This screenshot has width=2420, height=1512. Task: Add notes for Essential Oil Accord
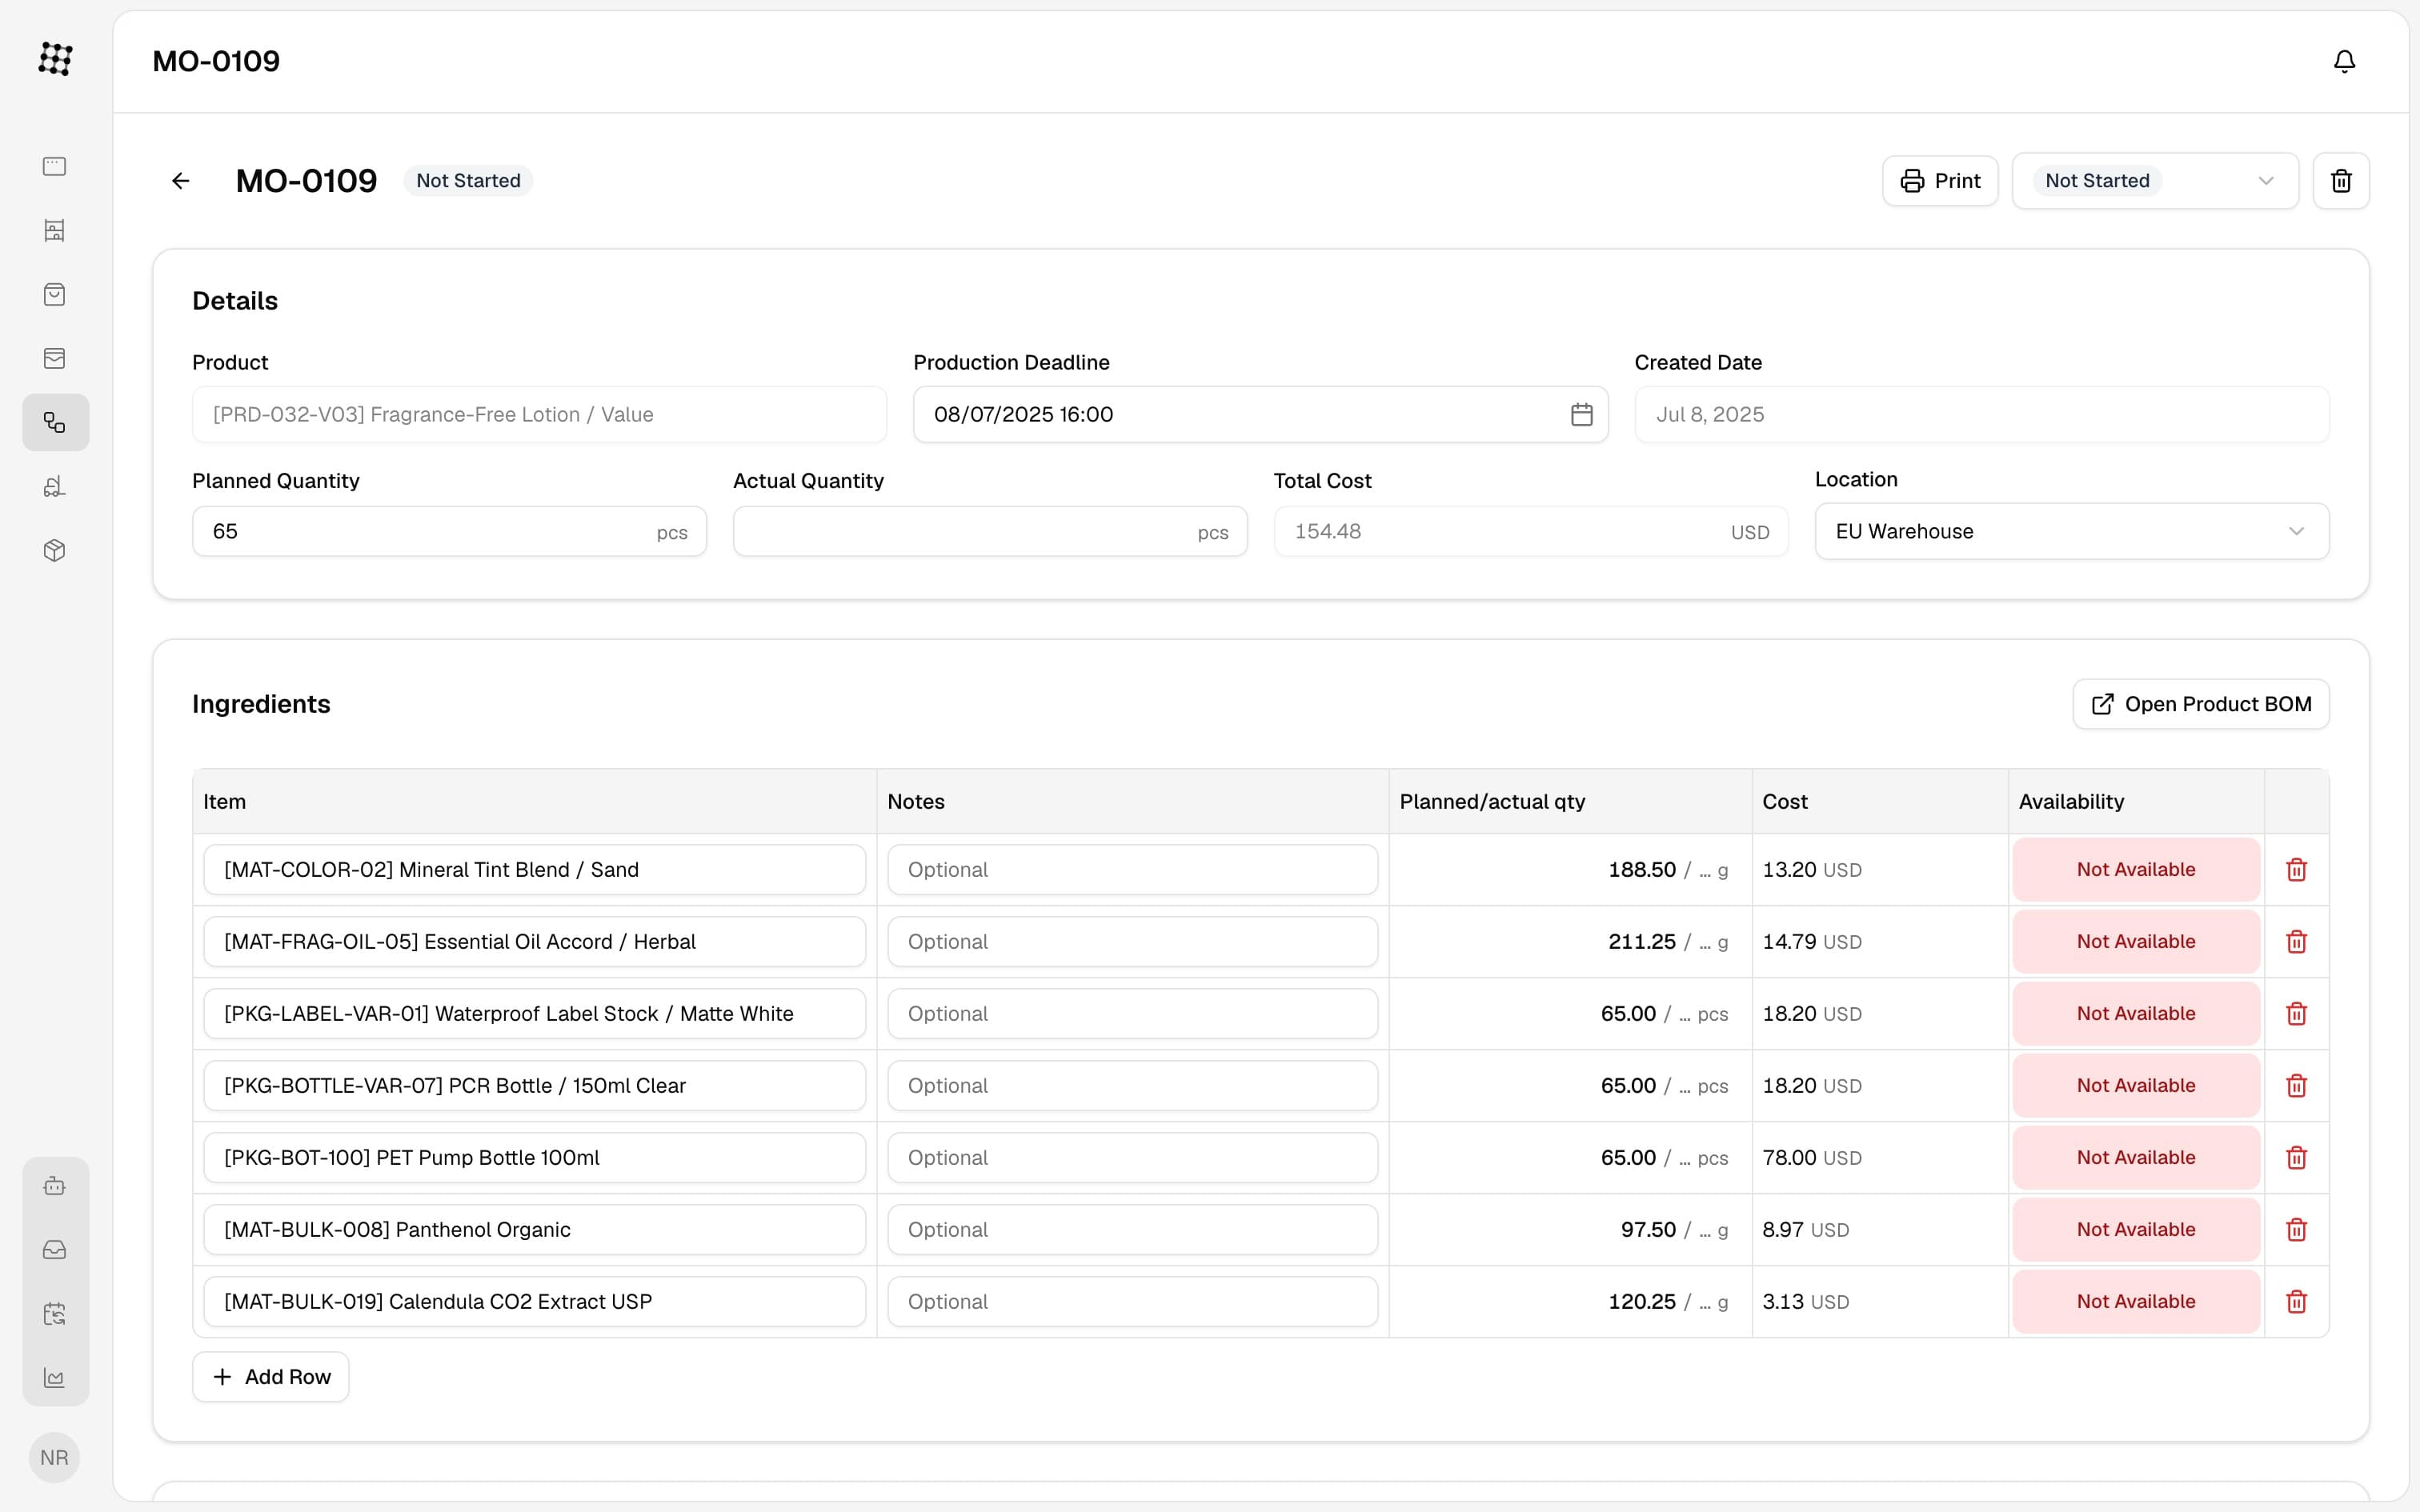click(1132, 942)
